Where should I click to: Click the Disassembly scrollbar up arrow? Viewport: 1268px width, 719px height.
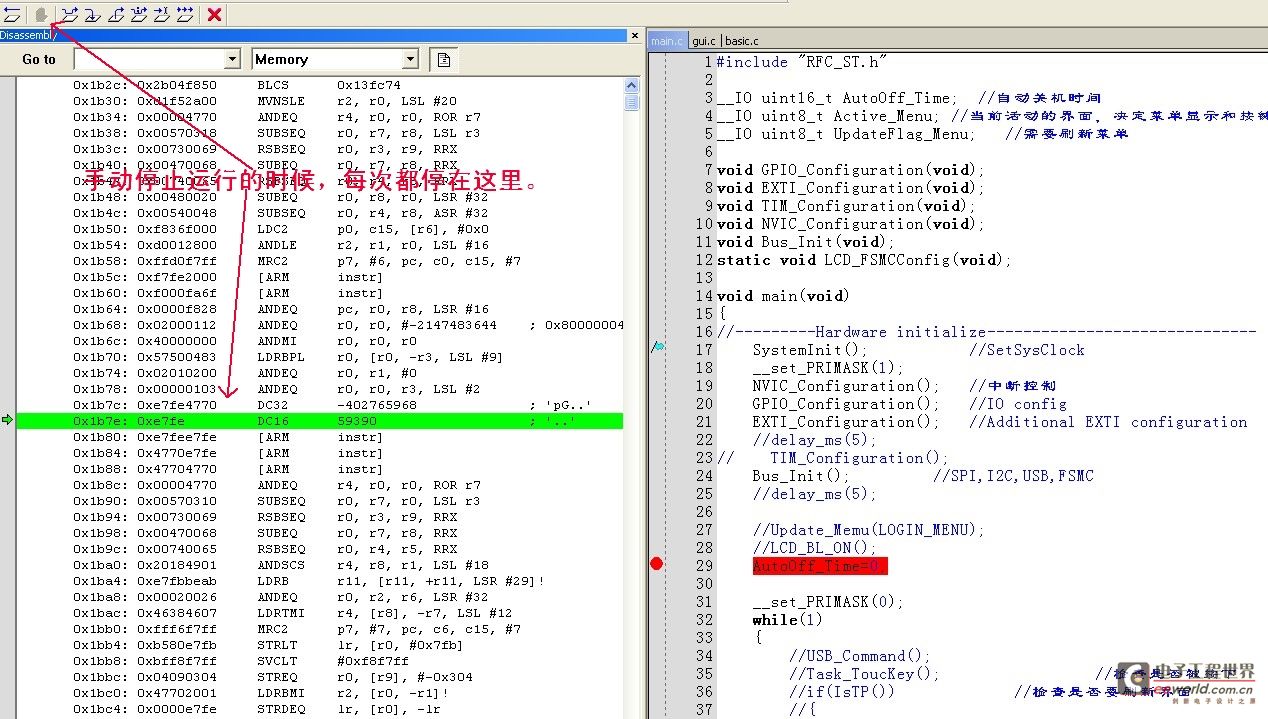coord(631,84)
